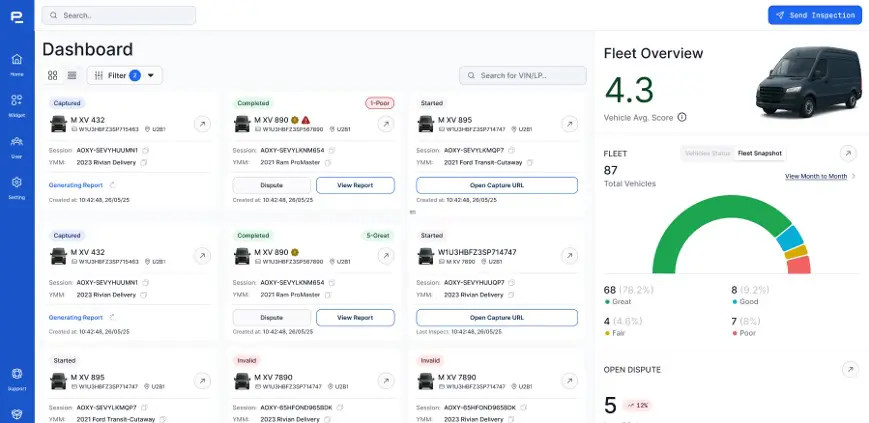Open the Captured M XV 432 card in the first row
The width and height of the screenshot is (869, 423).
[x=202, y=124]
